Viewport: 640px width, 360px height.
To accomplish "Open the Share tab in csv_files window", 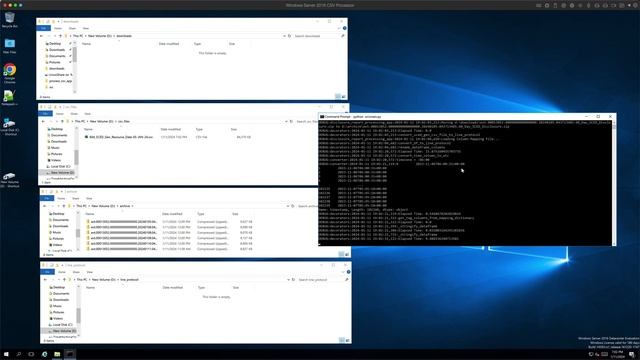I will coord(74,113).
